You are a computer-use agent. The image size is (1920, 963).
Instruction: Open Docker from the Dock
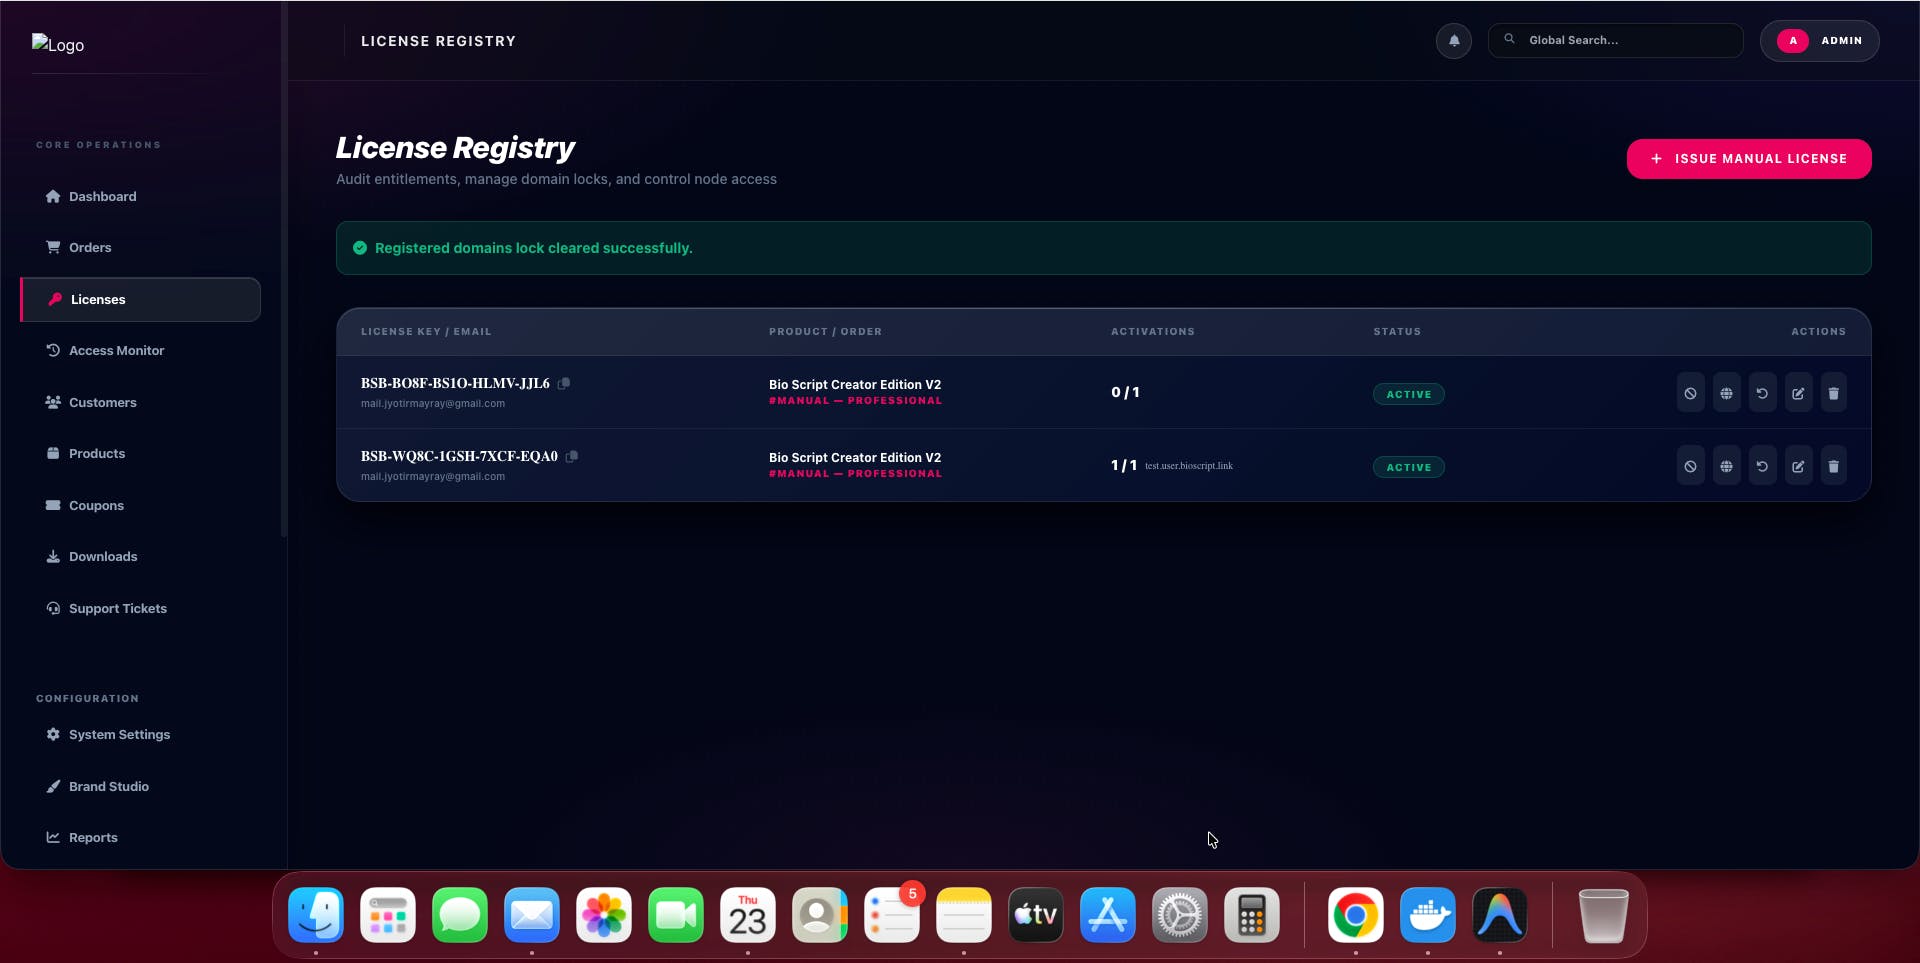(x=1428, y=915)
